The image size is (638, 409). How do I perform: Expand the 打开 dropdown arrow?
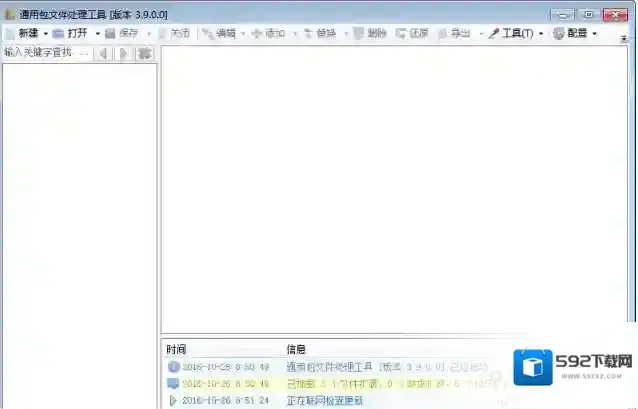point(97,33)
